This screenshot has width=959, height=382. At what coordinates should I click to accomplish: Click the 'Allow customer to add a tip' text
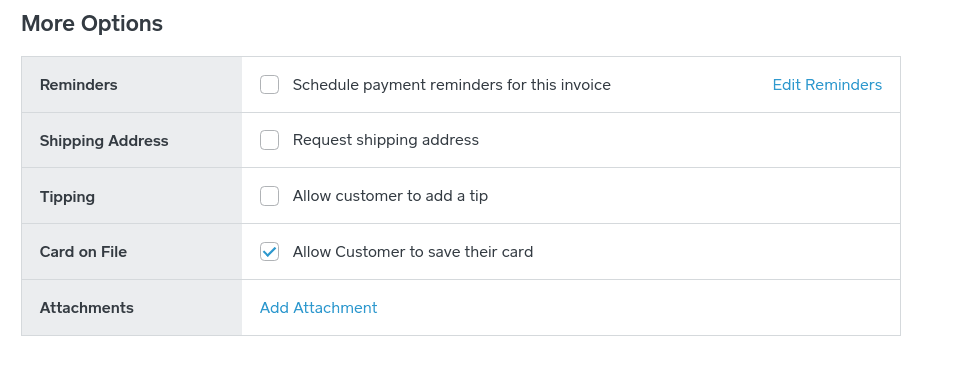390,196
